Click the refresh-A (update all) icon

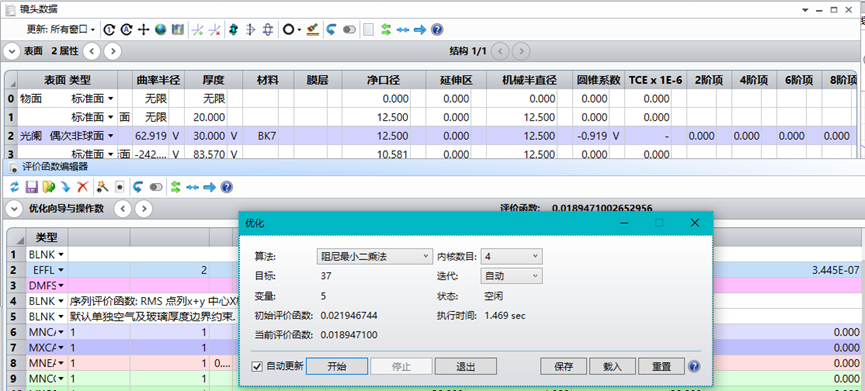coord(126,30)
